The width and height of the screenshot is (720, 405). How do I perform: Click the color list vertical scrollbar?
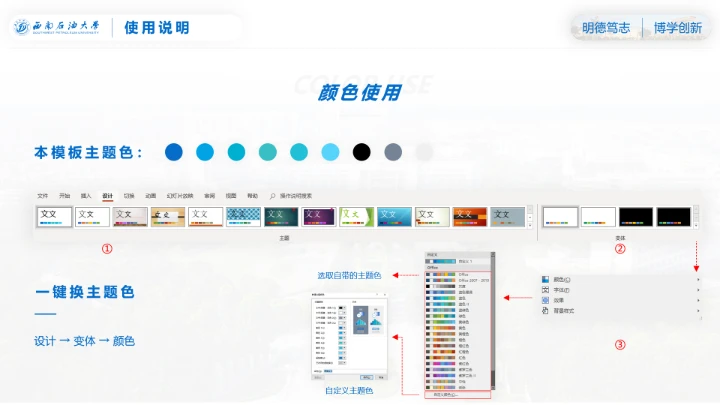(493, 321)
